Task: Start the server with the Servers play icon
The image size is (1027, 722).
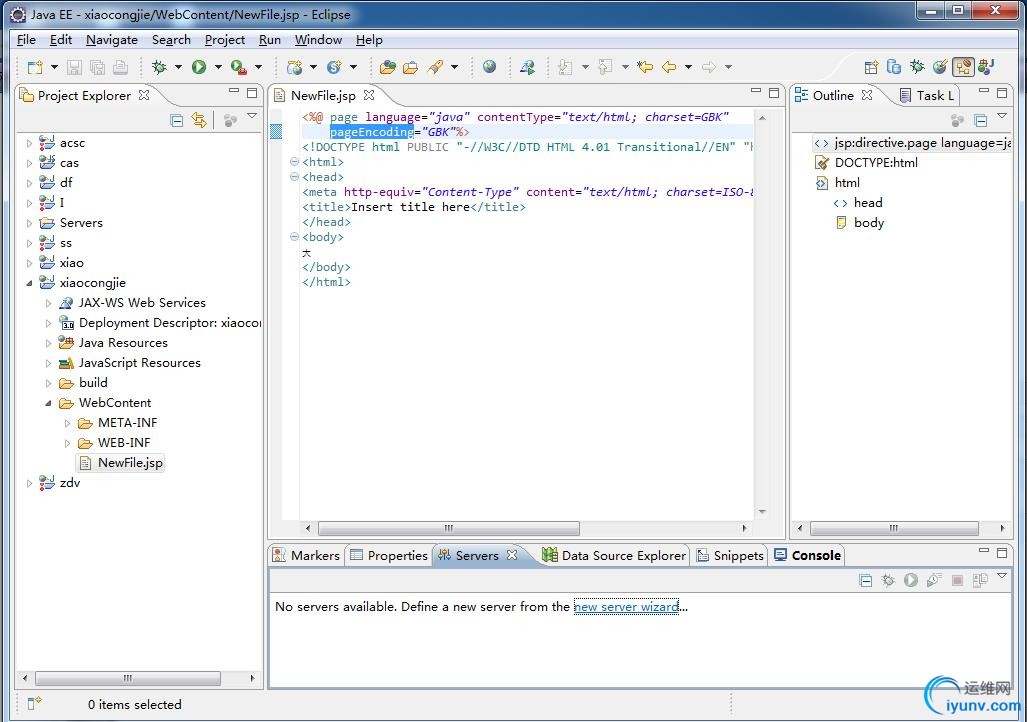Action: point(911,580)
